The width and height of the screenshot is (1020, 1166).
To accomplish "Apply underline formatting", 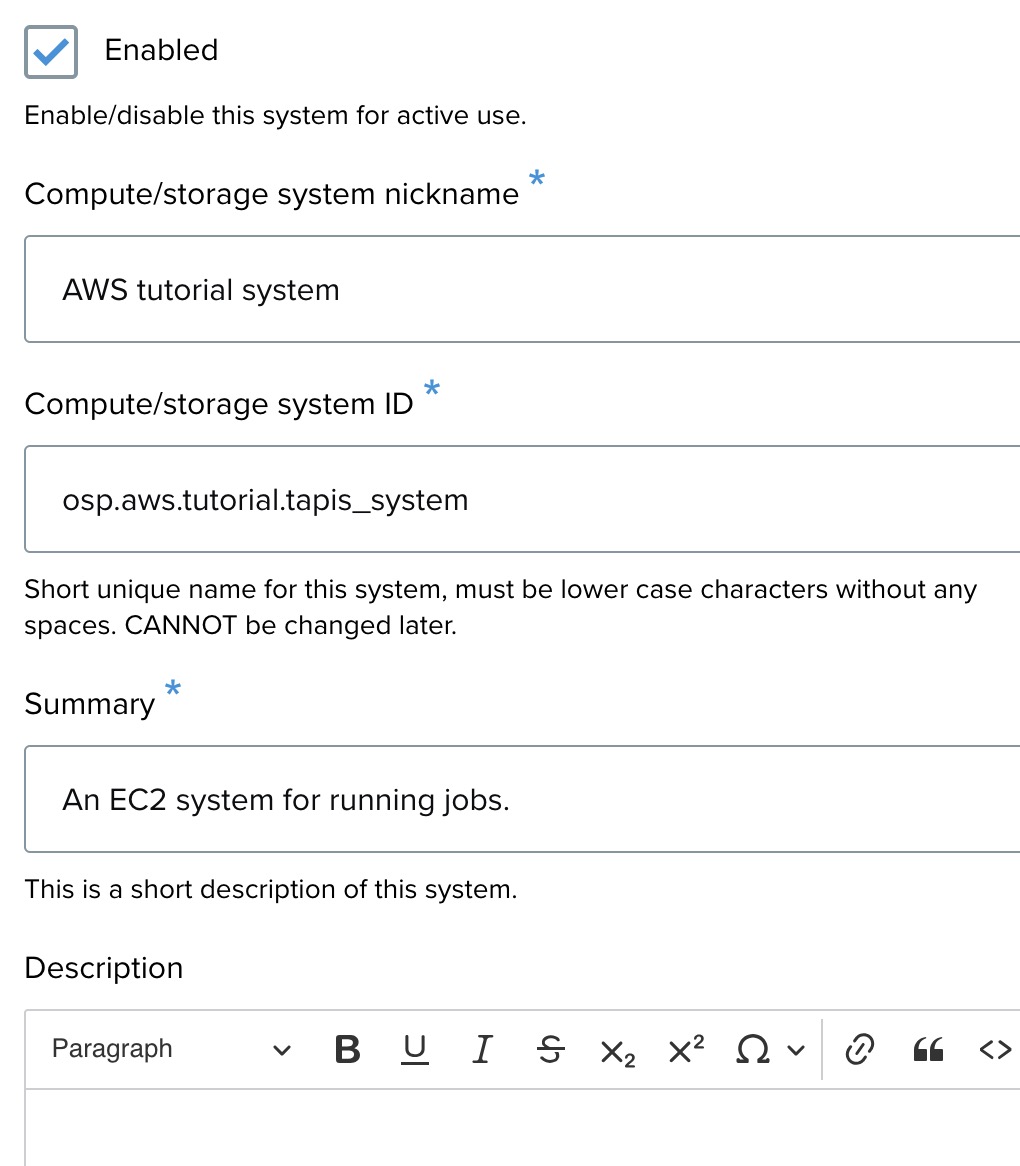I will (414, 1049).
